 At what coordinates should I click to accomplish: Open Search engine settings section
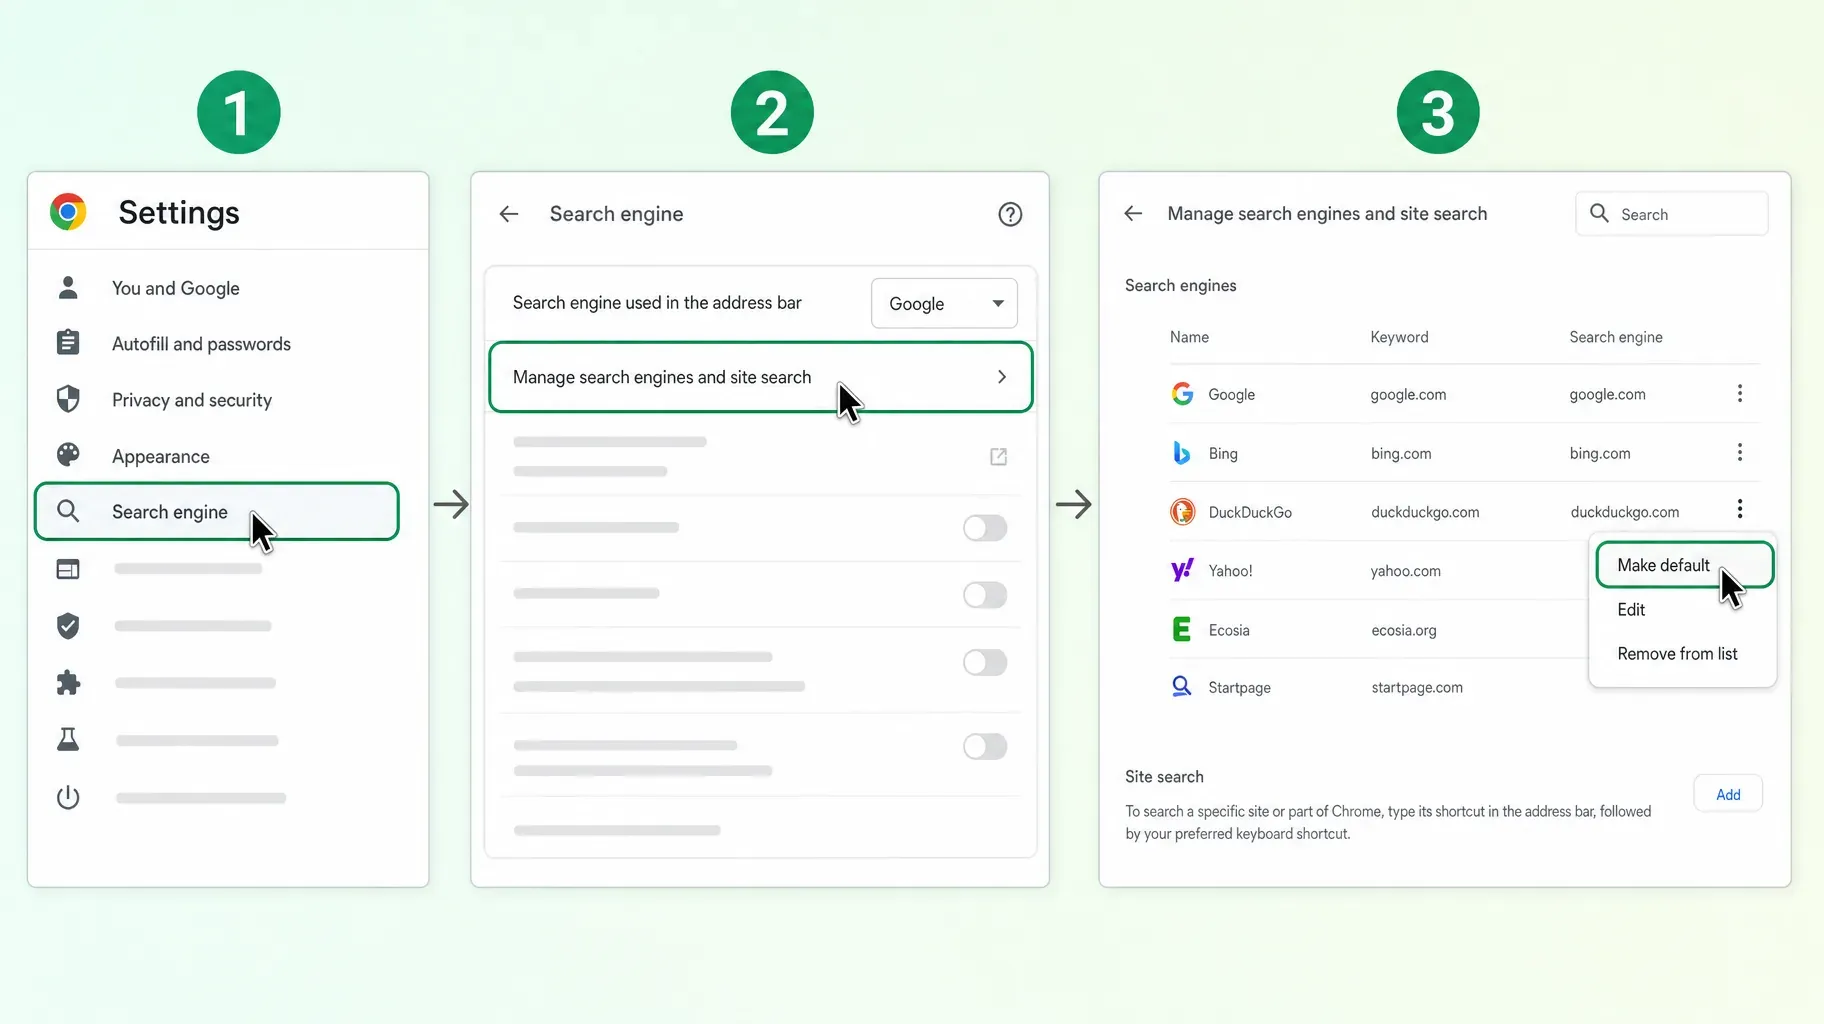coord(216,512)
